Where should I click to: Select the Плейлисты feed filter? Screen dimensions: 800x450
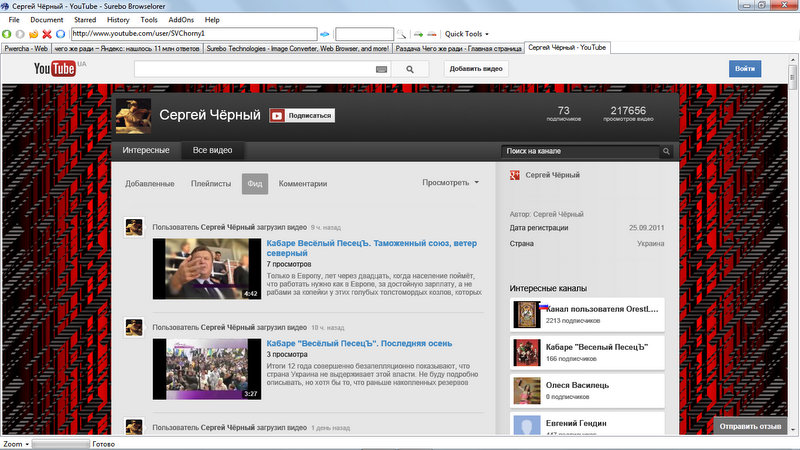pyautogui.click(x=211, y=184)
